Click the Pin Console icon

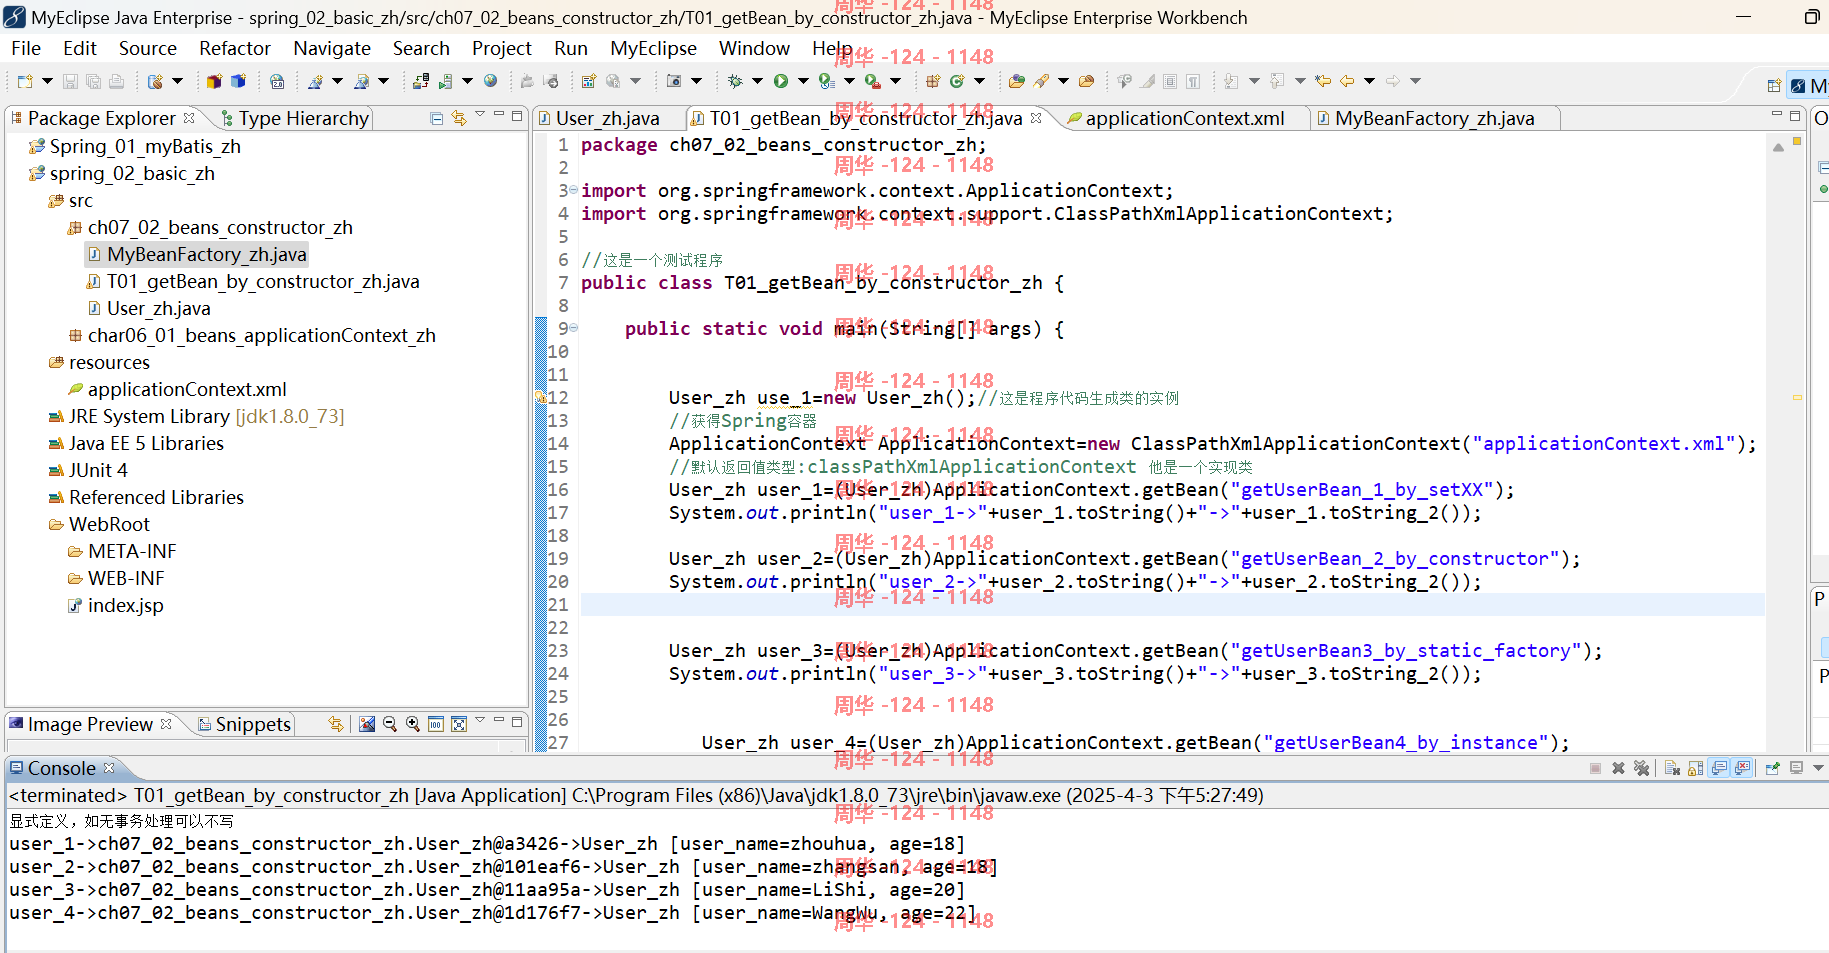pyautogui.click(x=1772, y=768)
